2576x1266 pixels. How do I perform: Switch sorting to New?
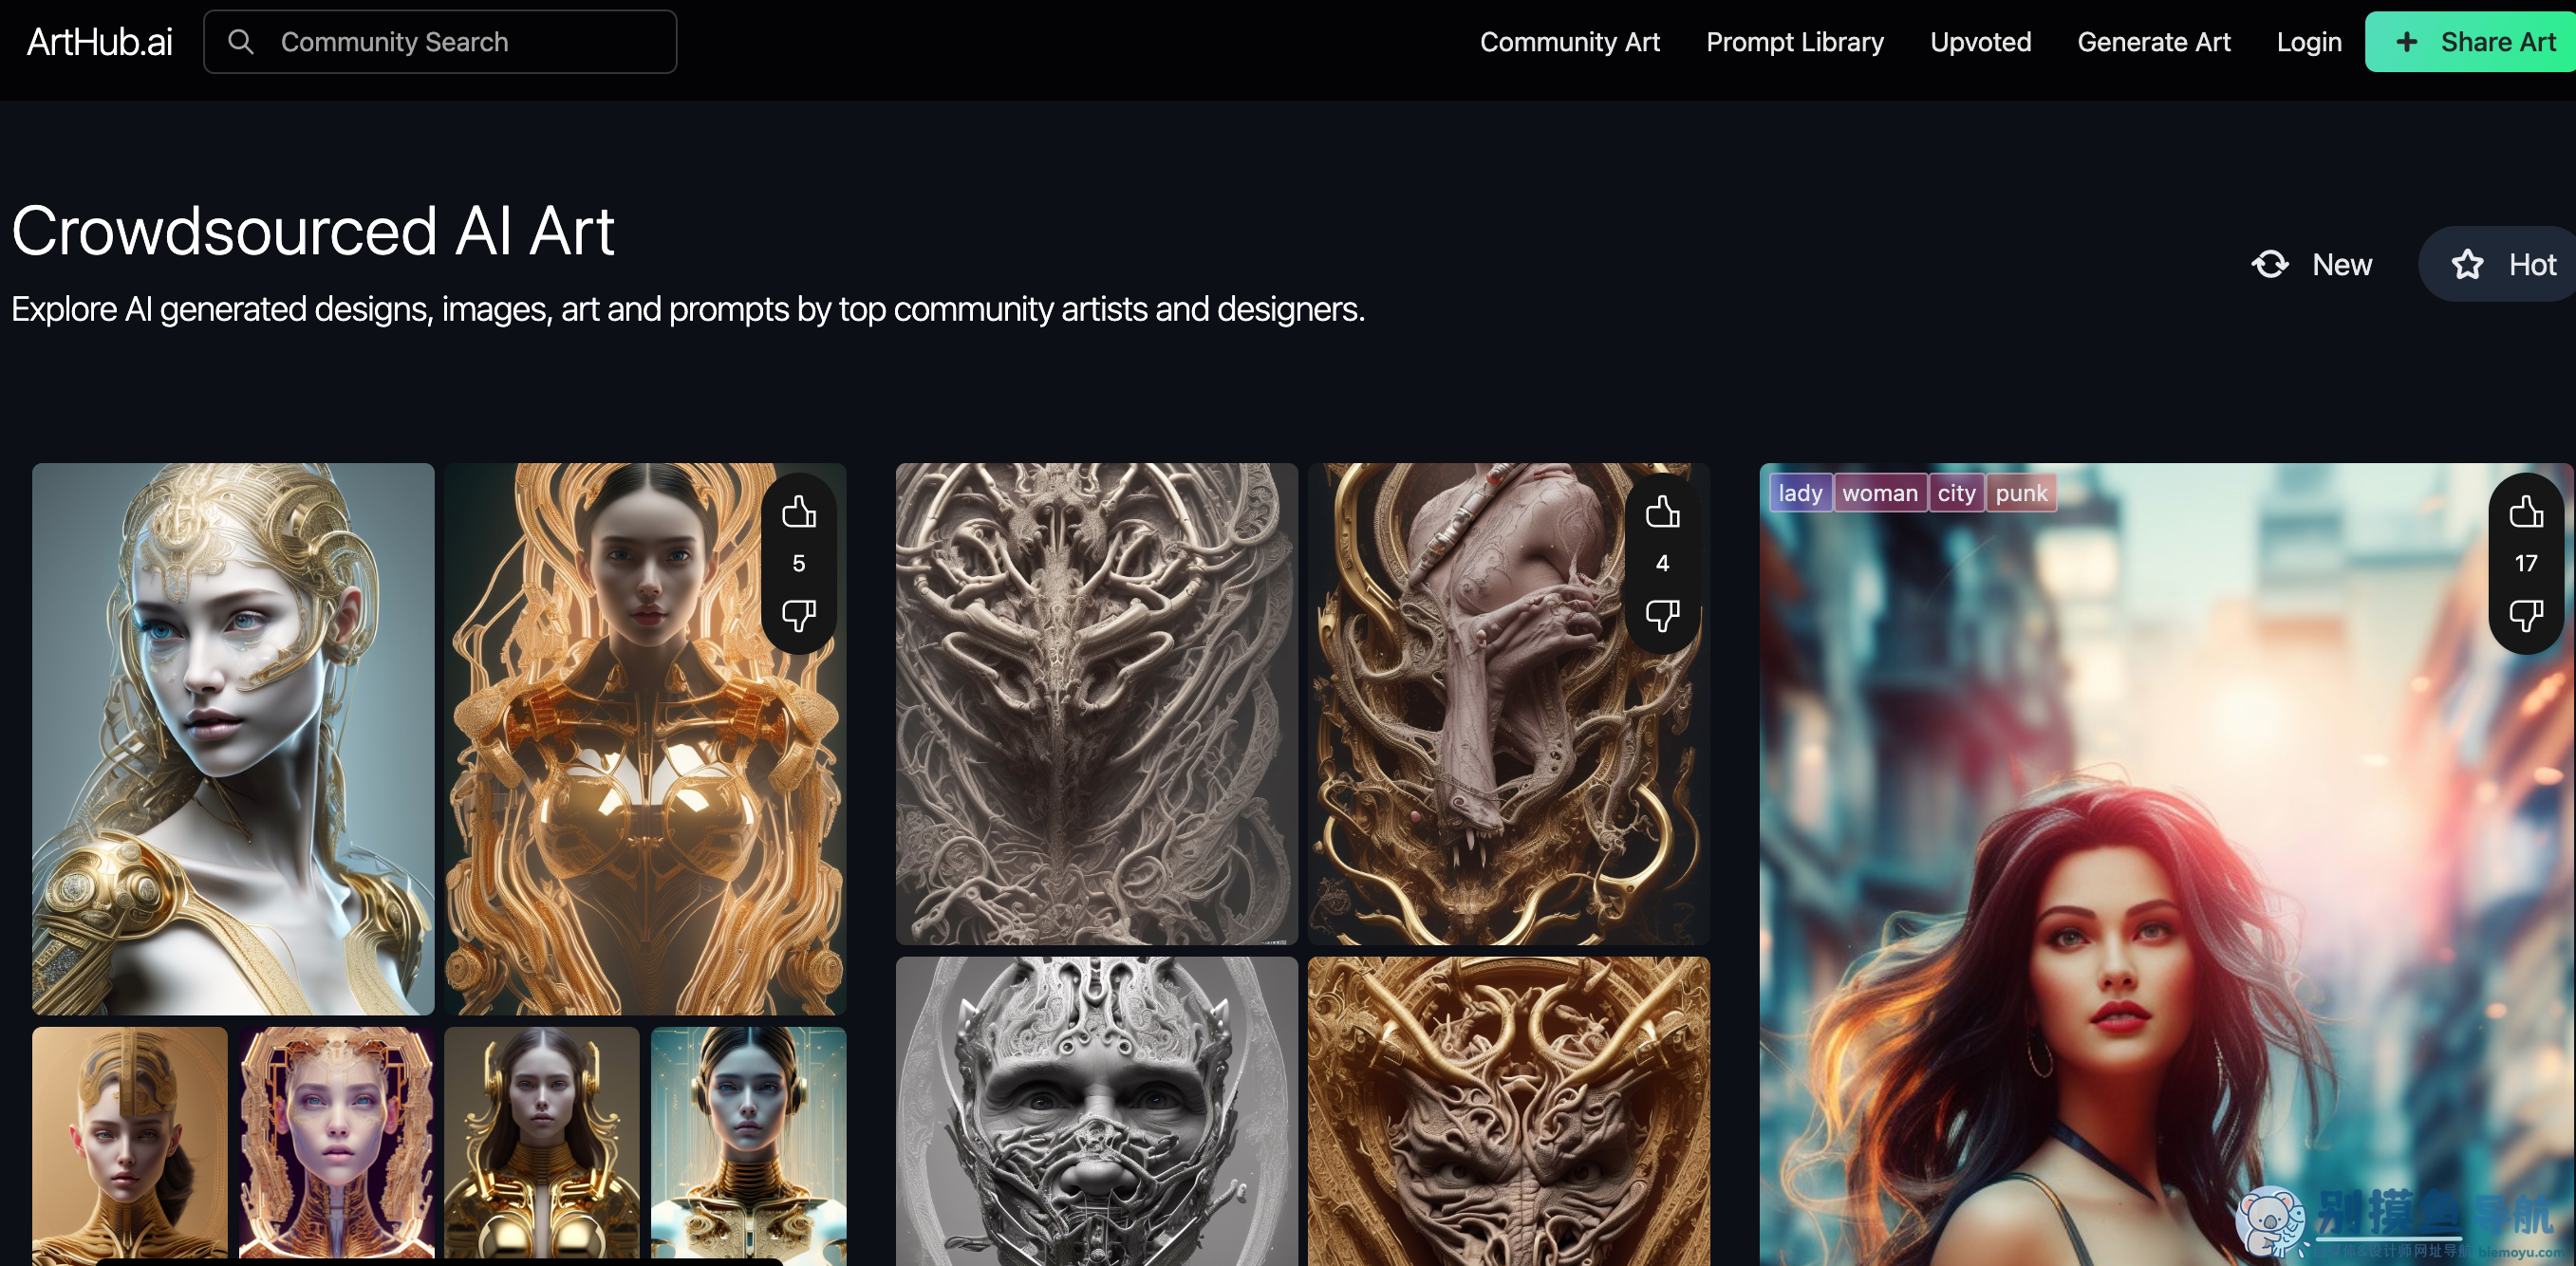click(2311, 264)
